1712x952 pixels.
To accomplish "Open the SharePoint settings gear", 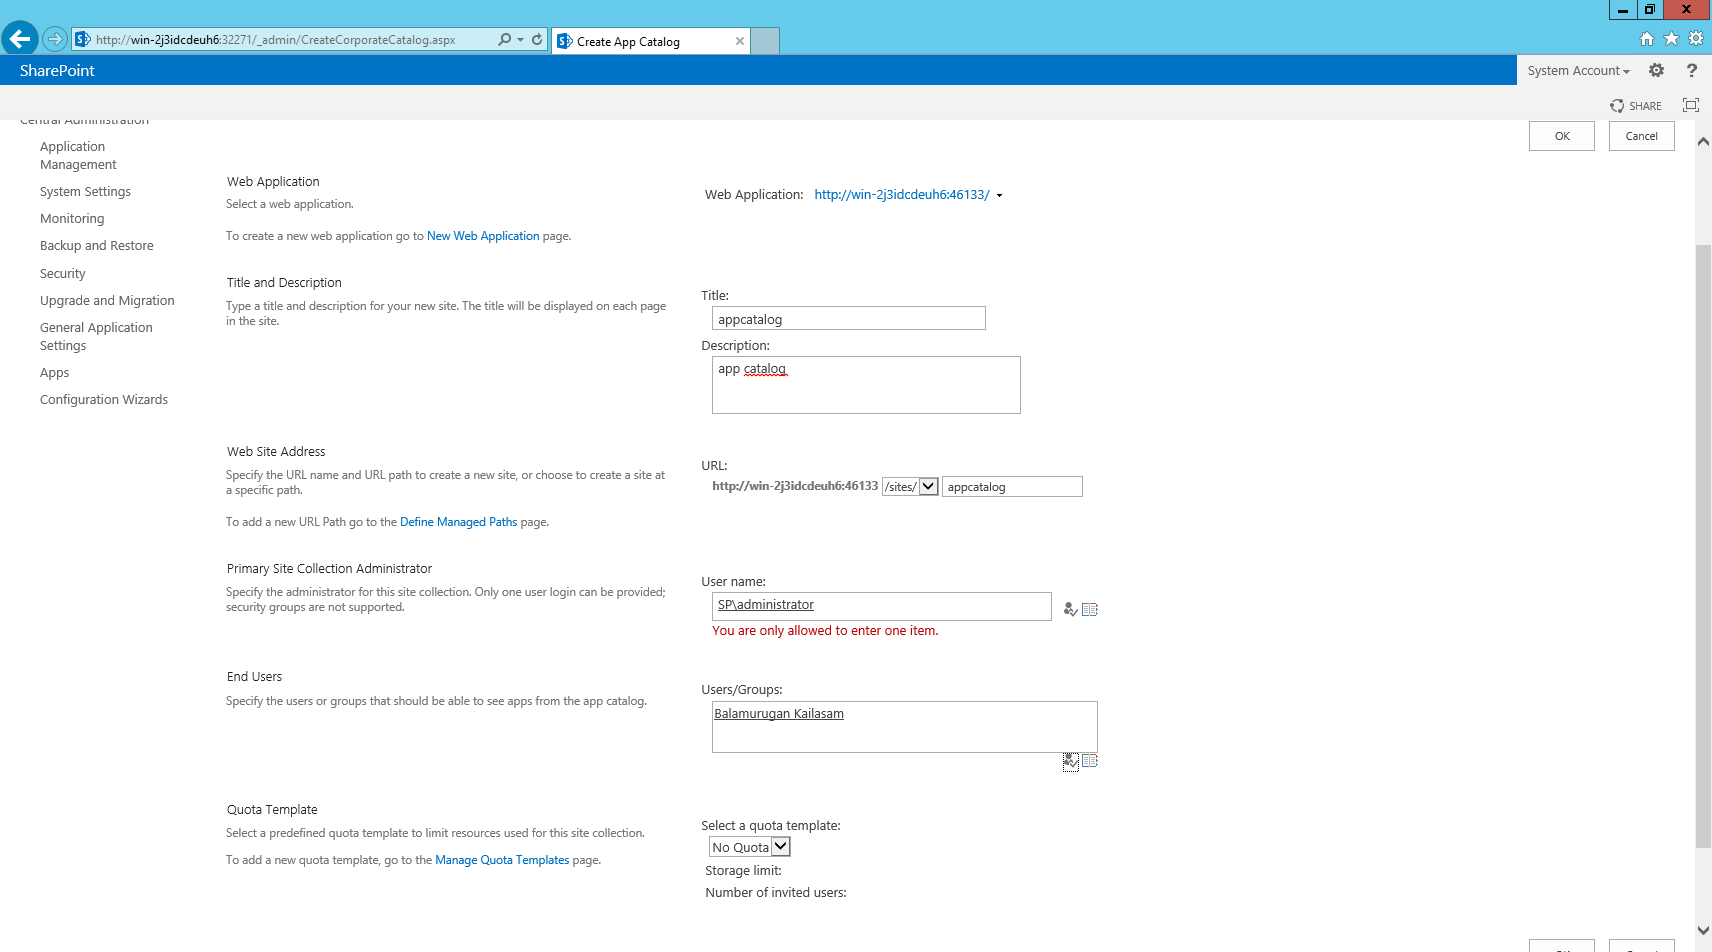I will 1656,70.
